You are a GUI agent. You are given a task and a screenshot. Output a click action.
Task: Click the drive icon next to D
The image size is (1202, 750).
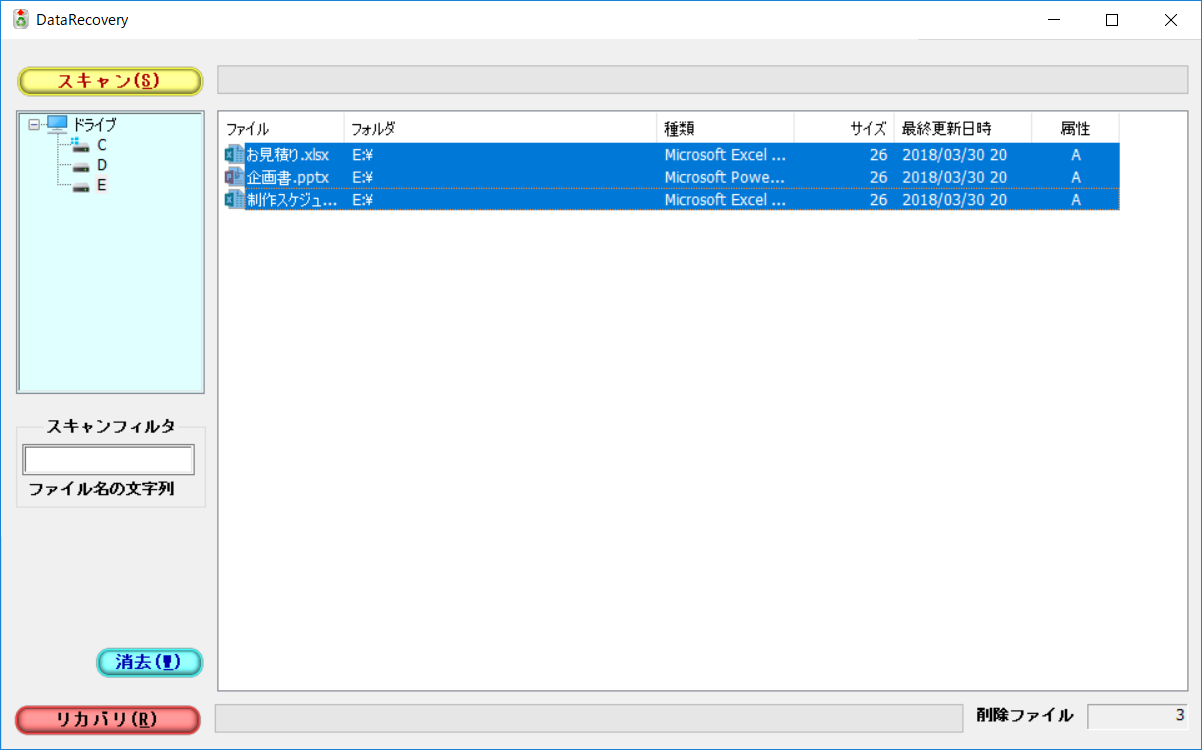(x=81, y=165)
